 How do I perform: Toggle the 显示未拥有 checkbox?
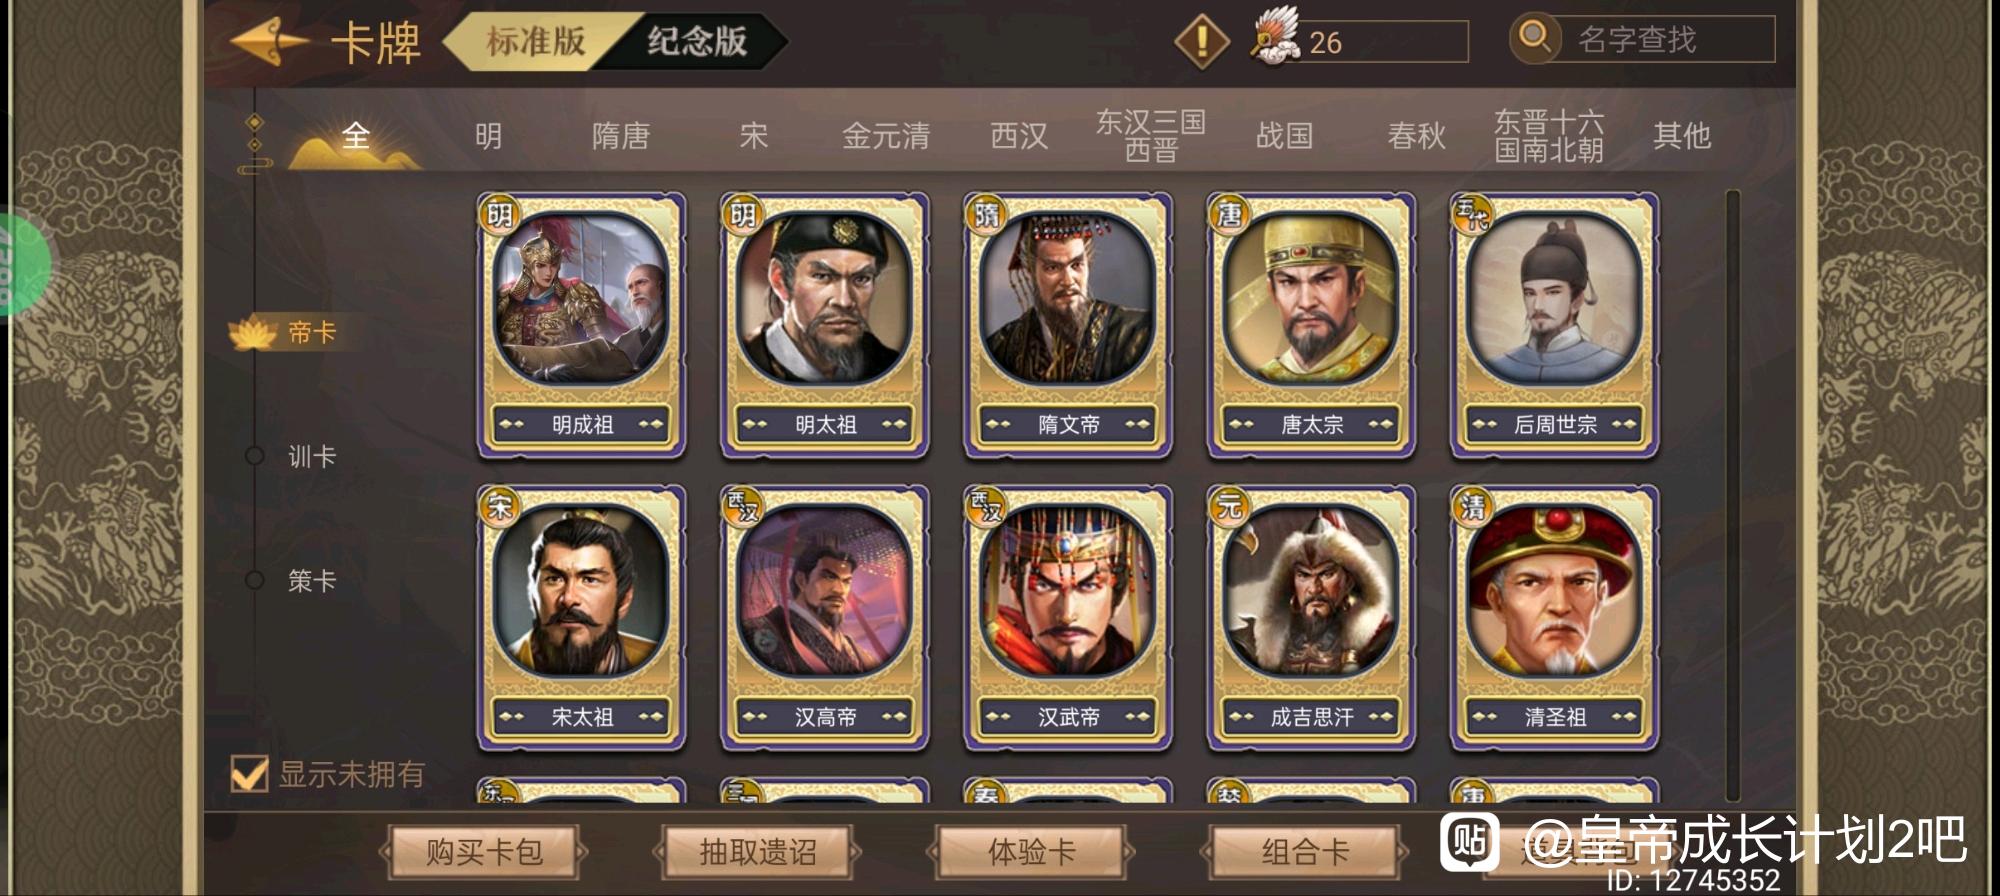tap(249, 773)
